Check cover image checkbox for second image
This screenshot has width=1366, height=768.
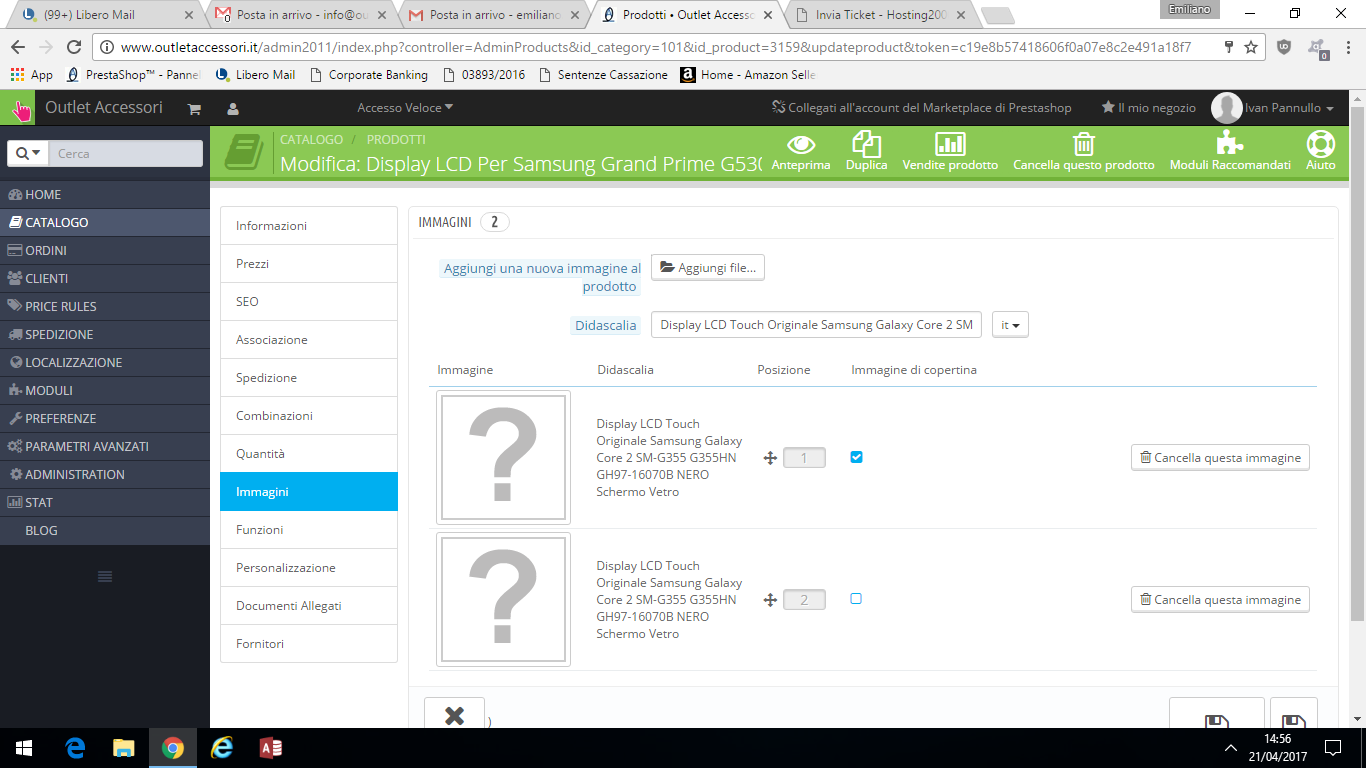click(856, 598)
